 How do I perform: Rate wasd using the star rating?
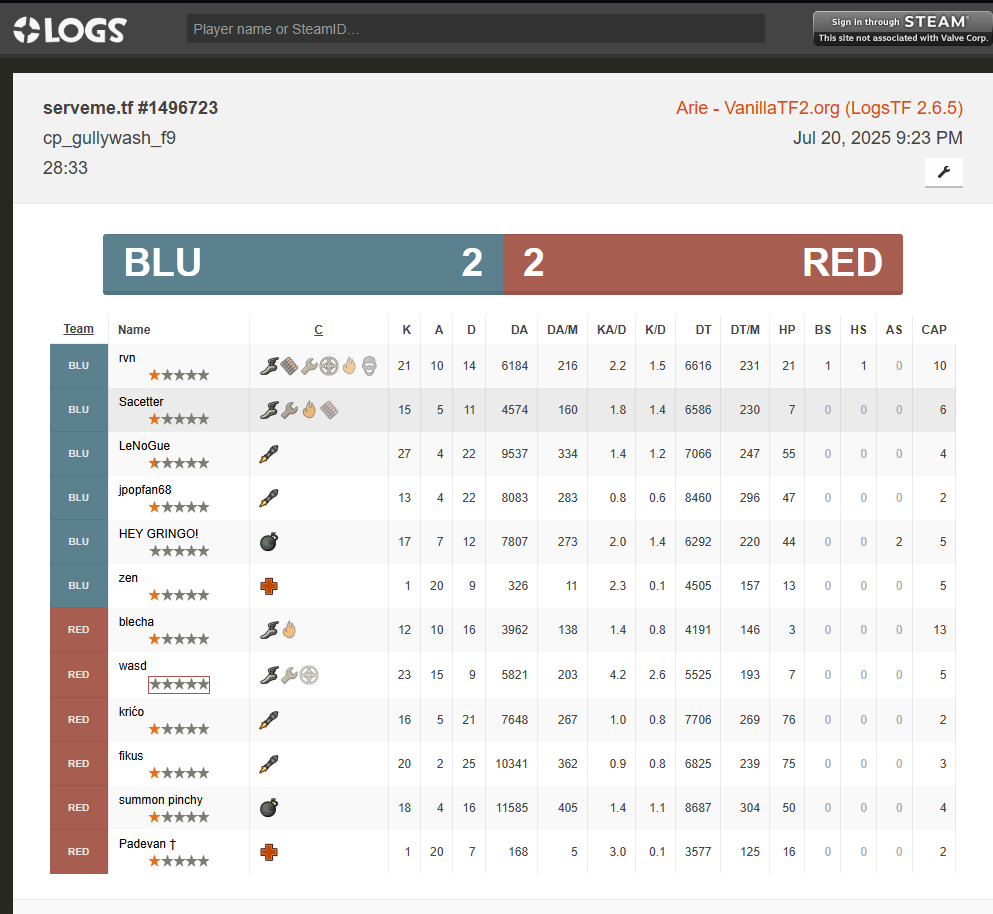[x=179, y=685]
